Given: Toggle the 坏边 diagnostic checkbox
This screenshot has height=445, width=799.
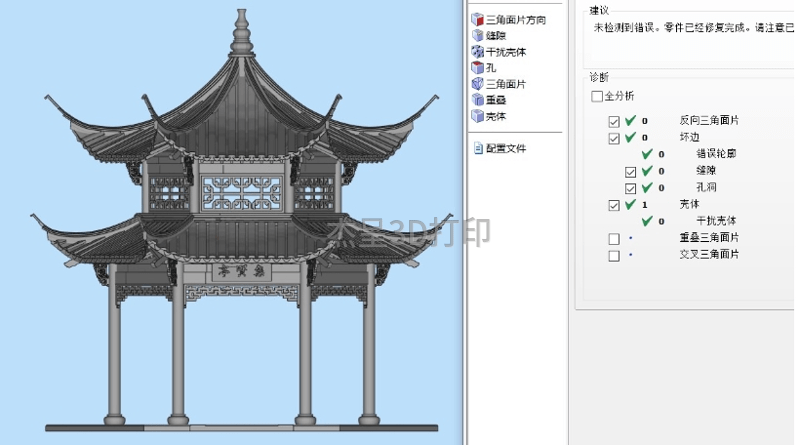Looking at the screenshot, I should click(x=614, y=138).
